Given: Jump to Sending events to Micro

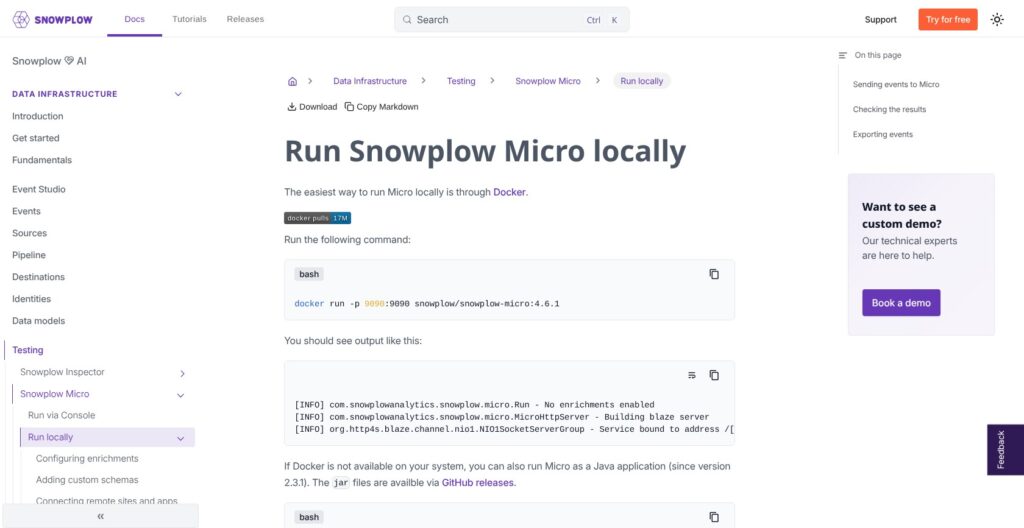Looking at the screenshot, I should [x=896, y=84].
